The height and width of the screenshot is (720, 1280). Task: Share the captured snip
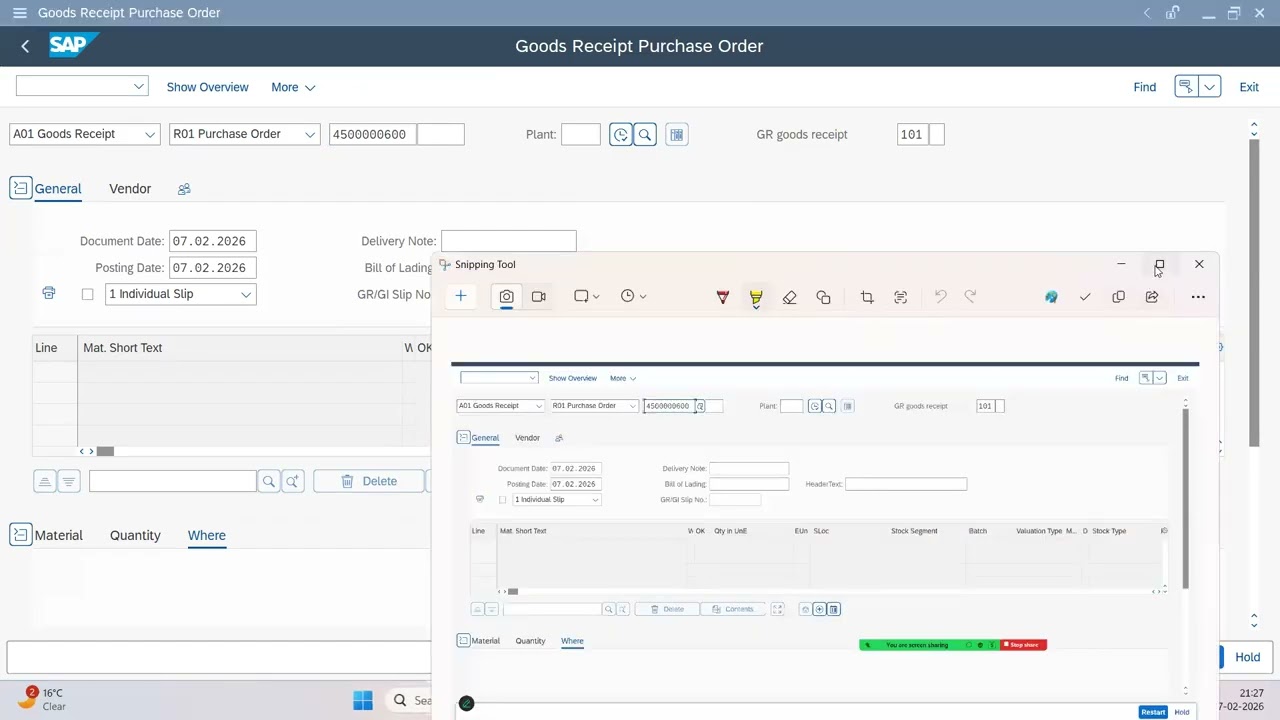(1152, 297)
